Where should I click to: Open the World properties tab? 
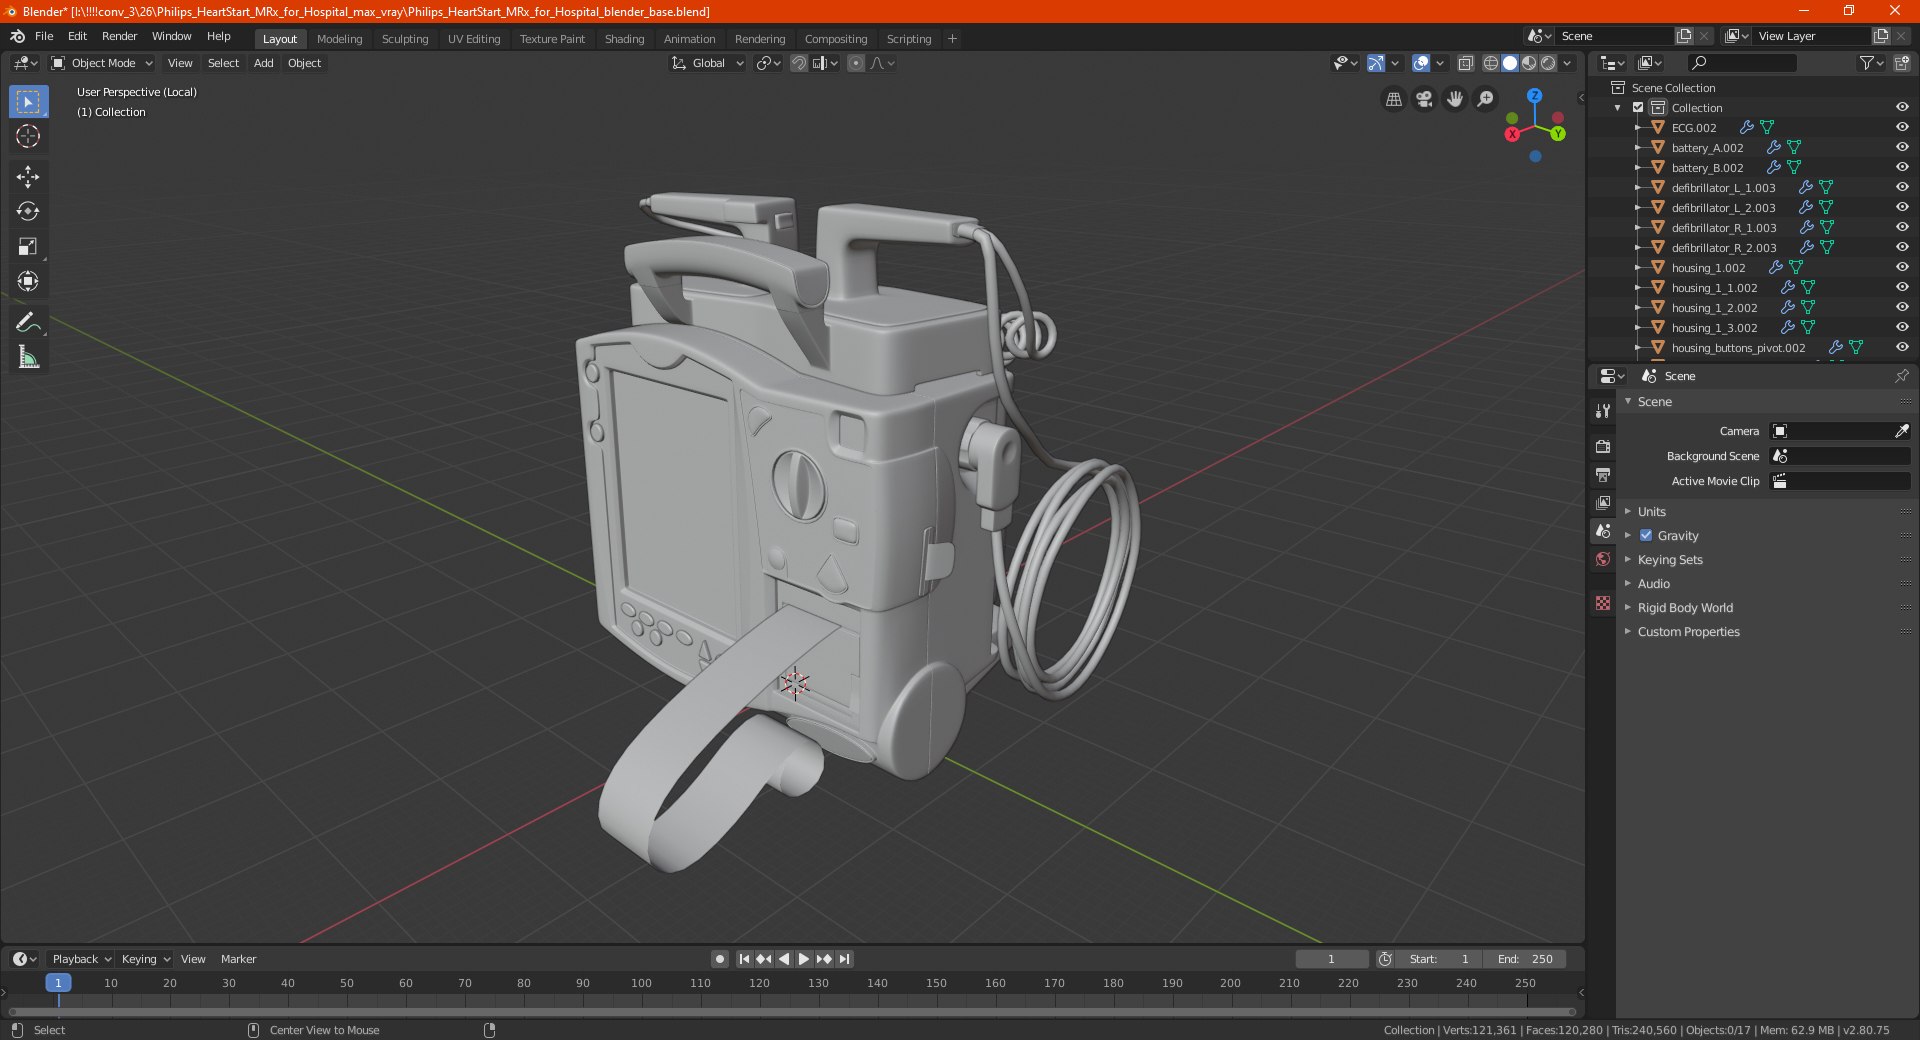click(x=1603, y=559)
